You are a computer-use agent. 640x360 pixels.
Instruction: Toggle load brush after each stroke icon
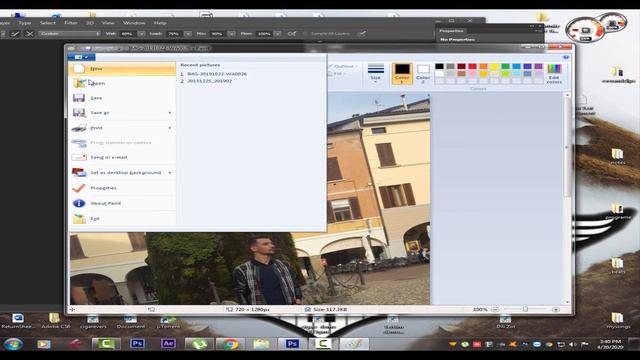[x=15, y=34]
